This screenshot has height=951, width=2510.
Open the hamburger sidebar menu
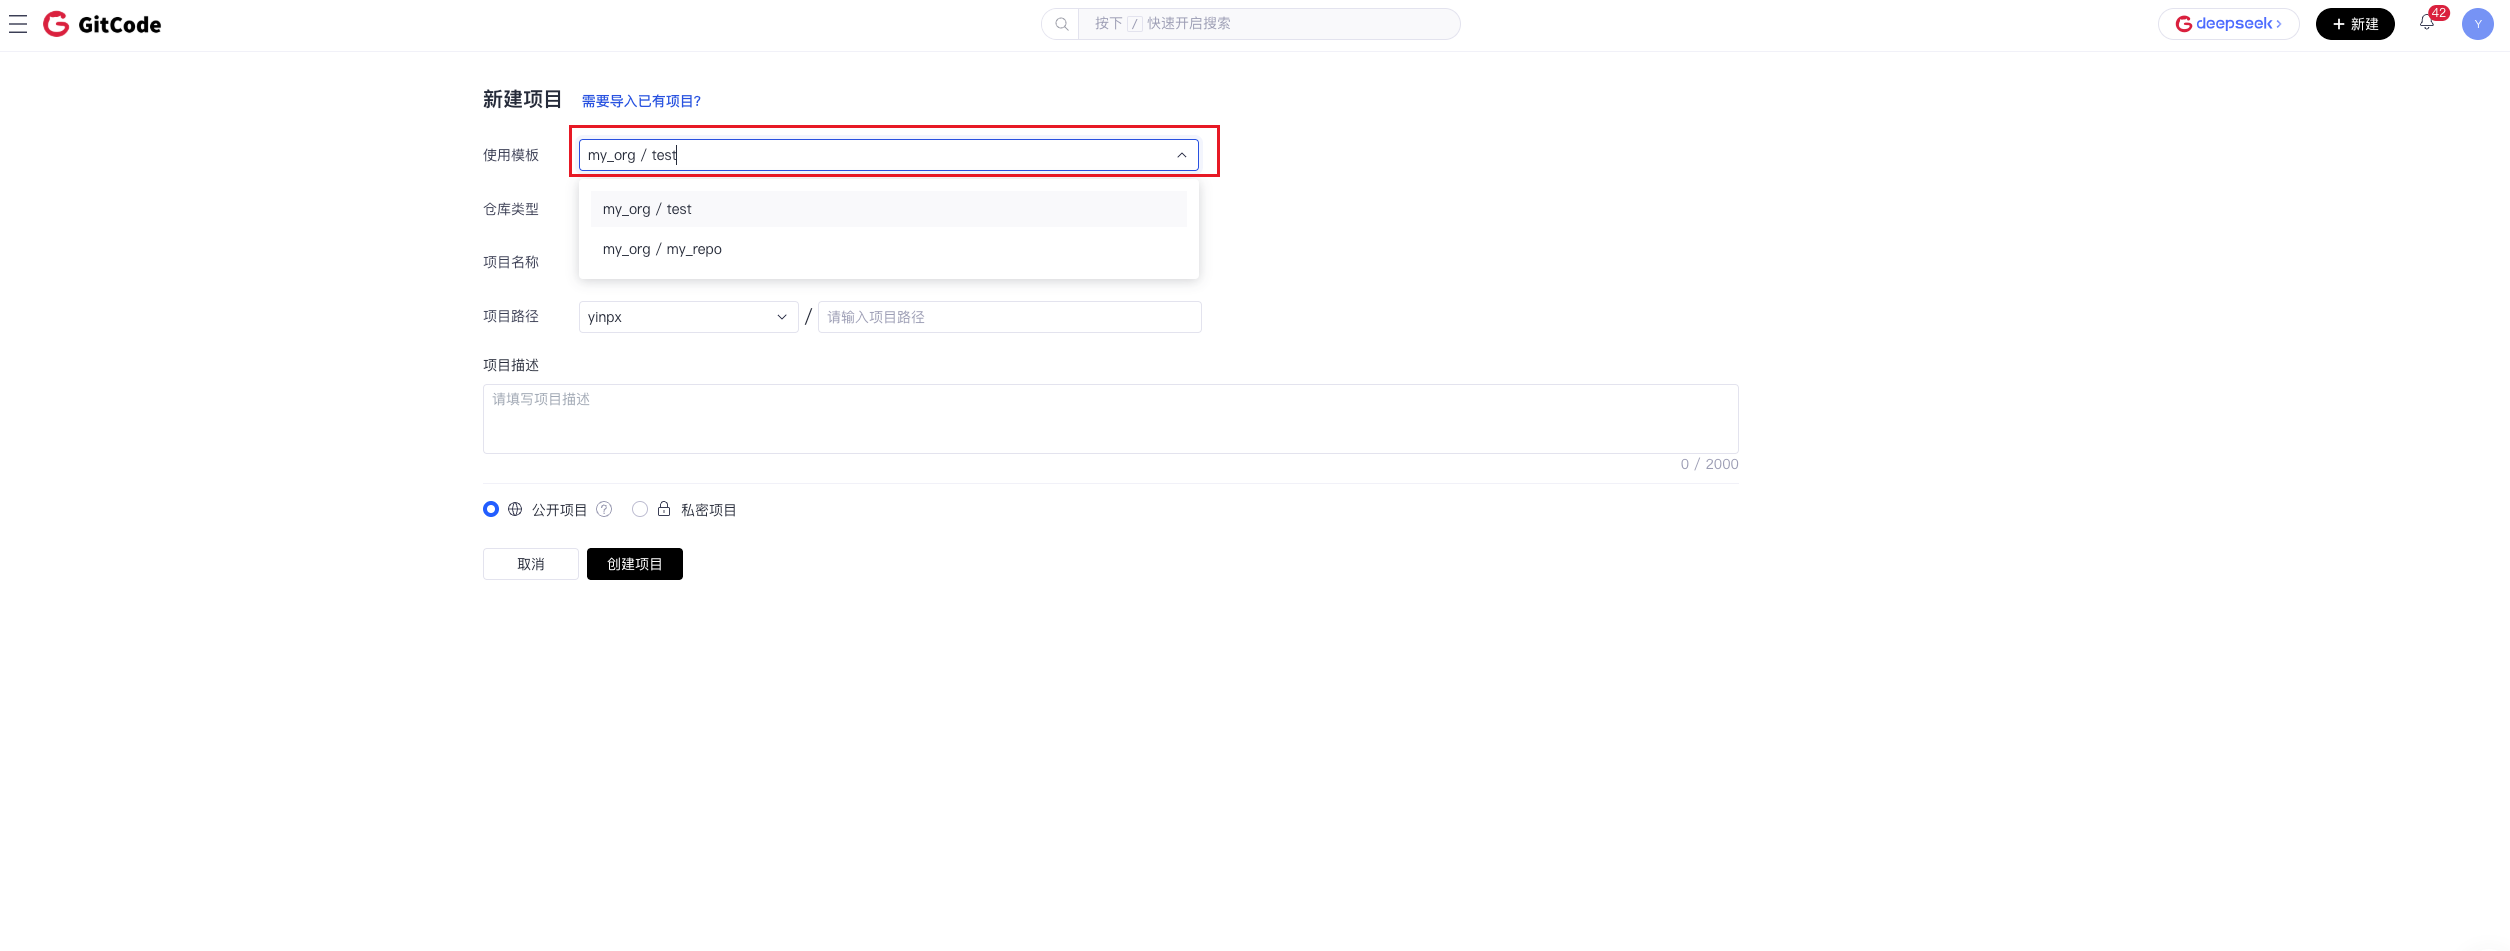(x=18, y=24)
